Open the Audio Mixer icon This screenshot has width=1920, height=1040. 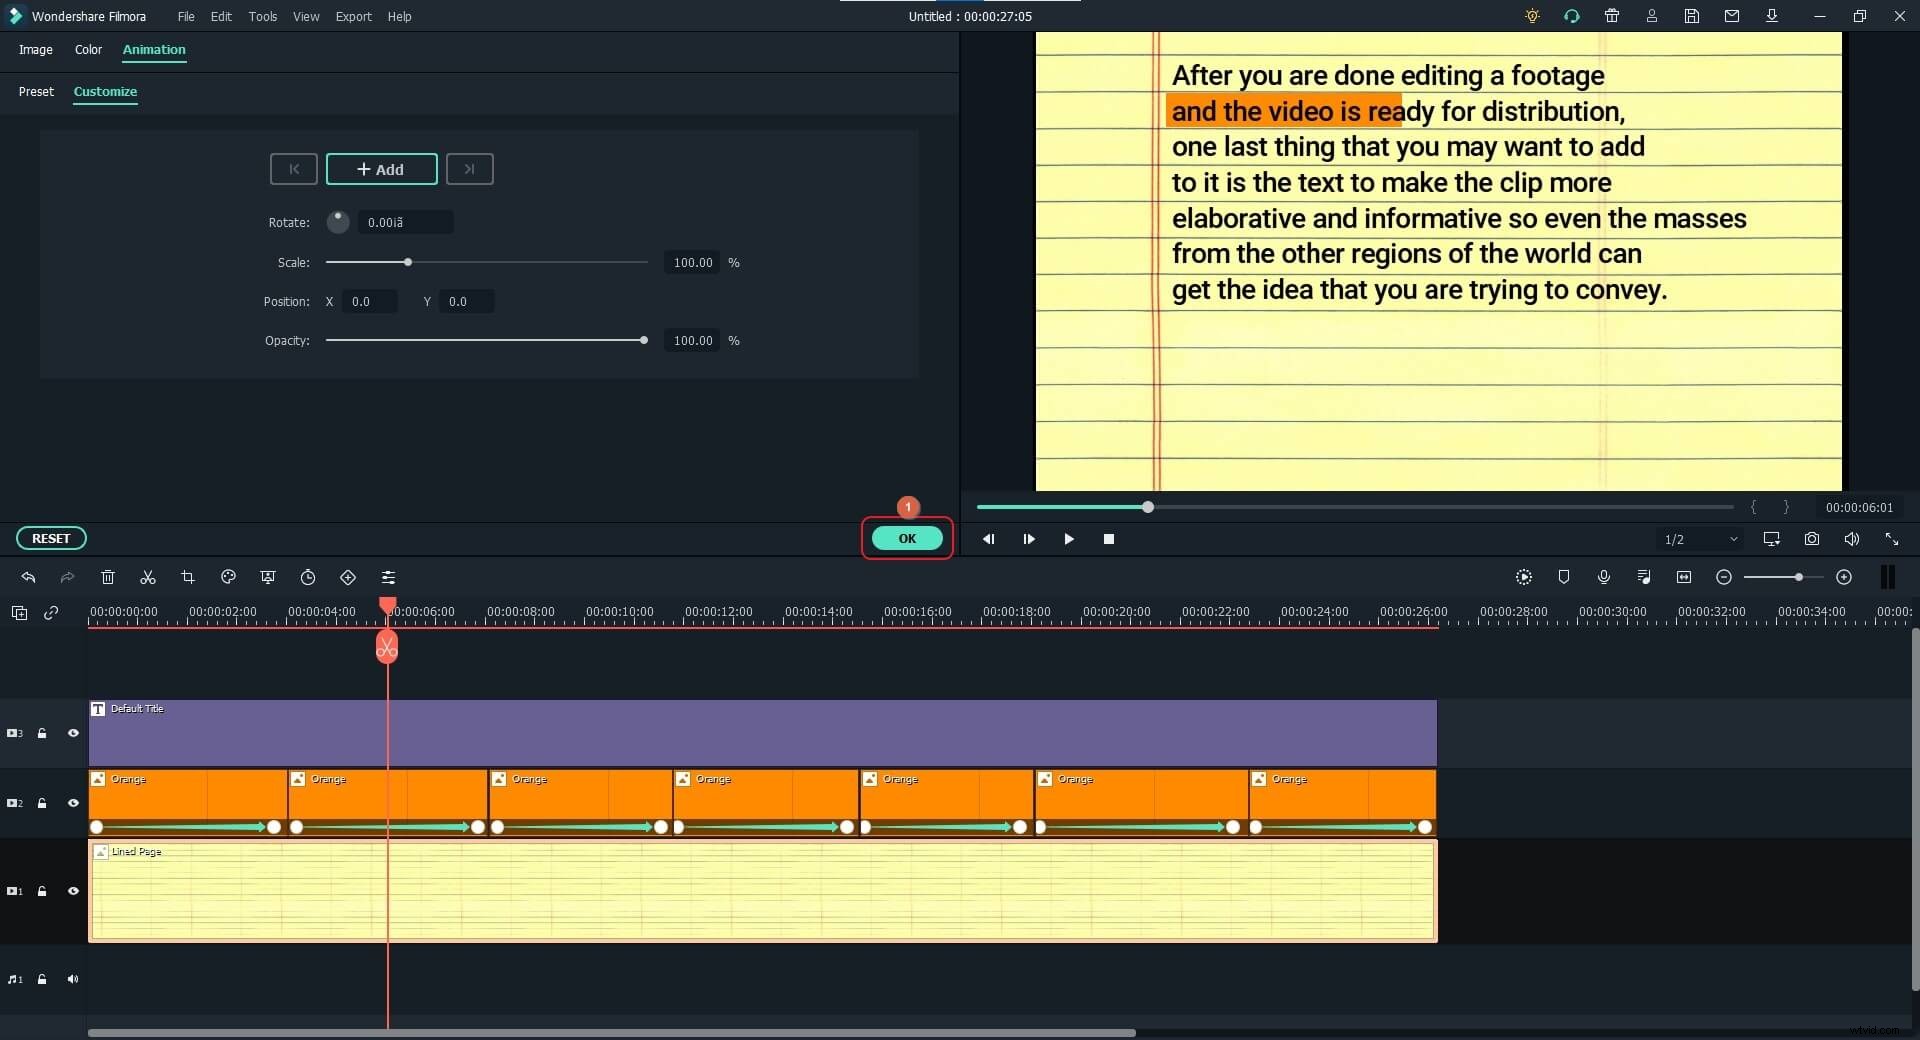coord(1644,577)
